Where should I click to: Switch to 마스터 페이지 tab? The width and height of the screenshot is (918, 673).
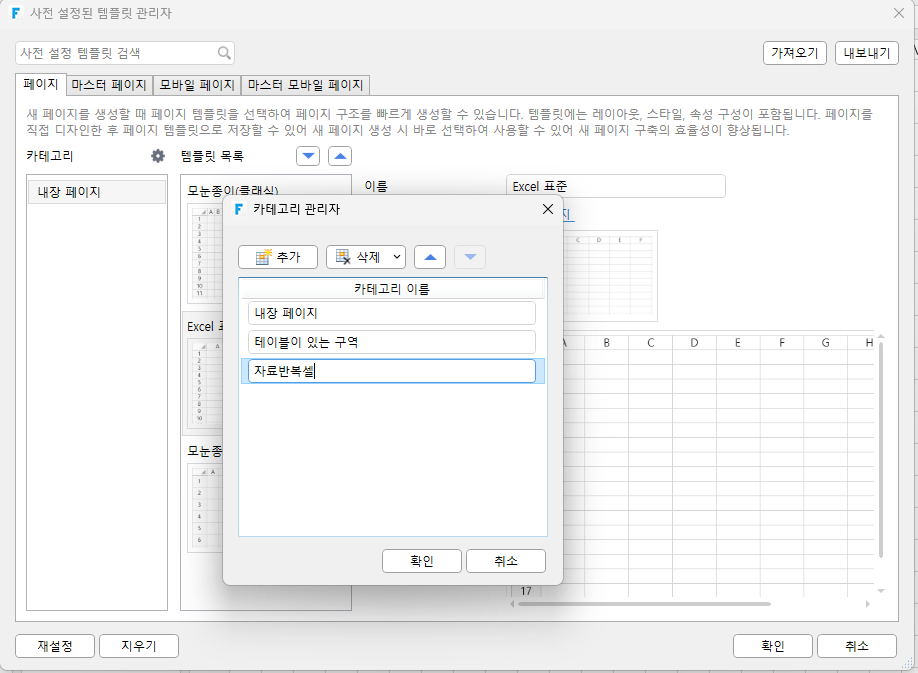coord(109,85)
